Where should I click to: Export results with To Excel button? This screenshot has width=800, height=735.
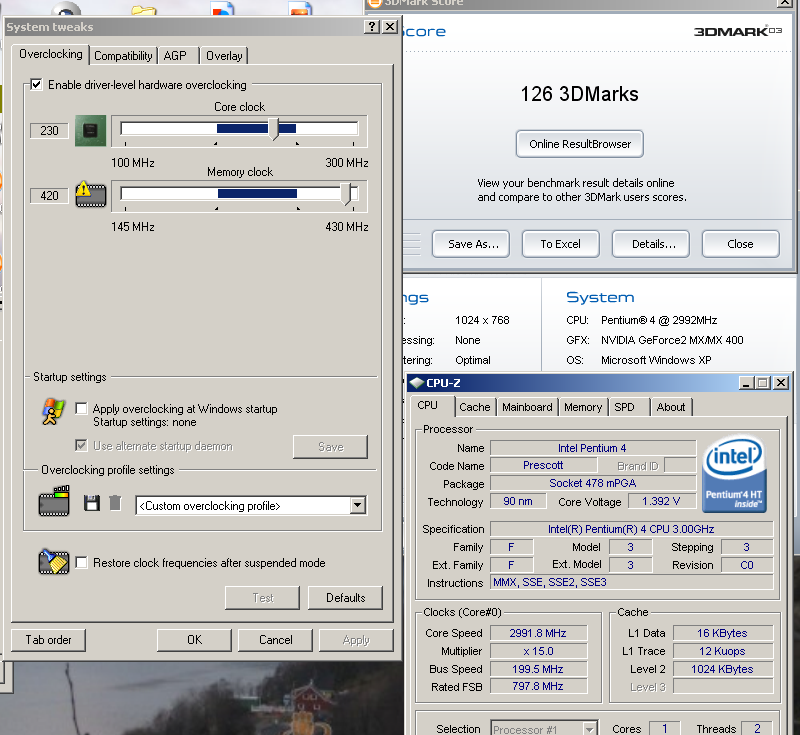(561, 244)
